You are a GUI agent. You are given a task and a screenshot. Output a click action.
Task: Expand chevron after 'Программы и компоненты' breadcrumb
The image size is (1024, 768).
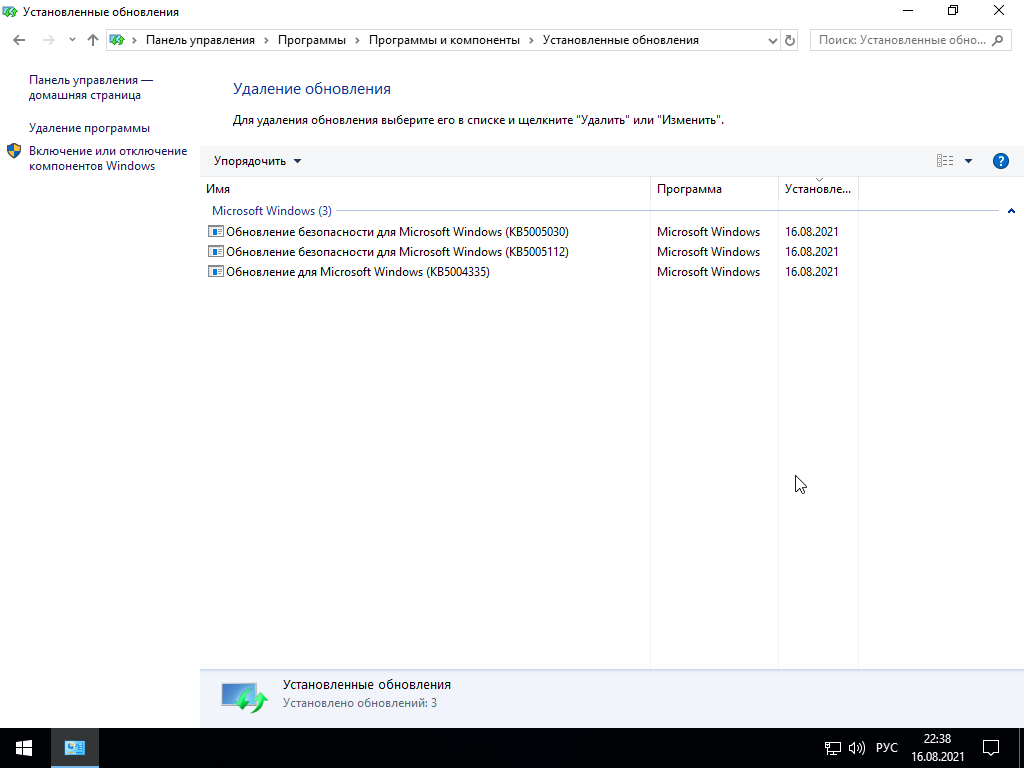[532, 40]
